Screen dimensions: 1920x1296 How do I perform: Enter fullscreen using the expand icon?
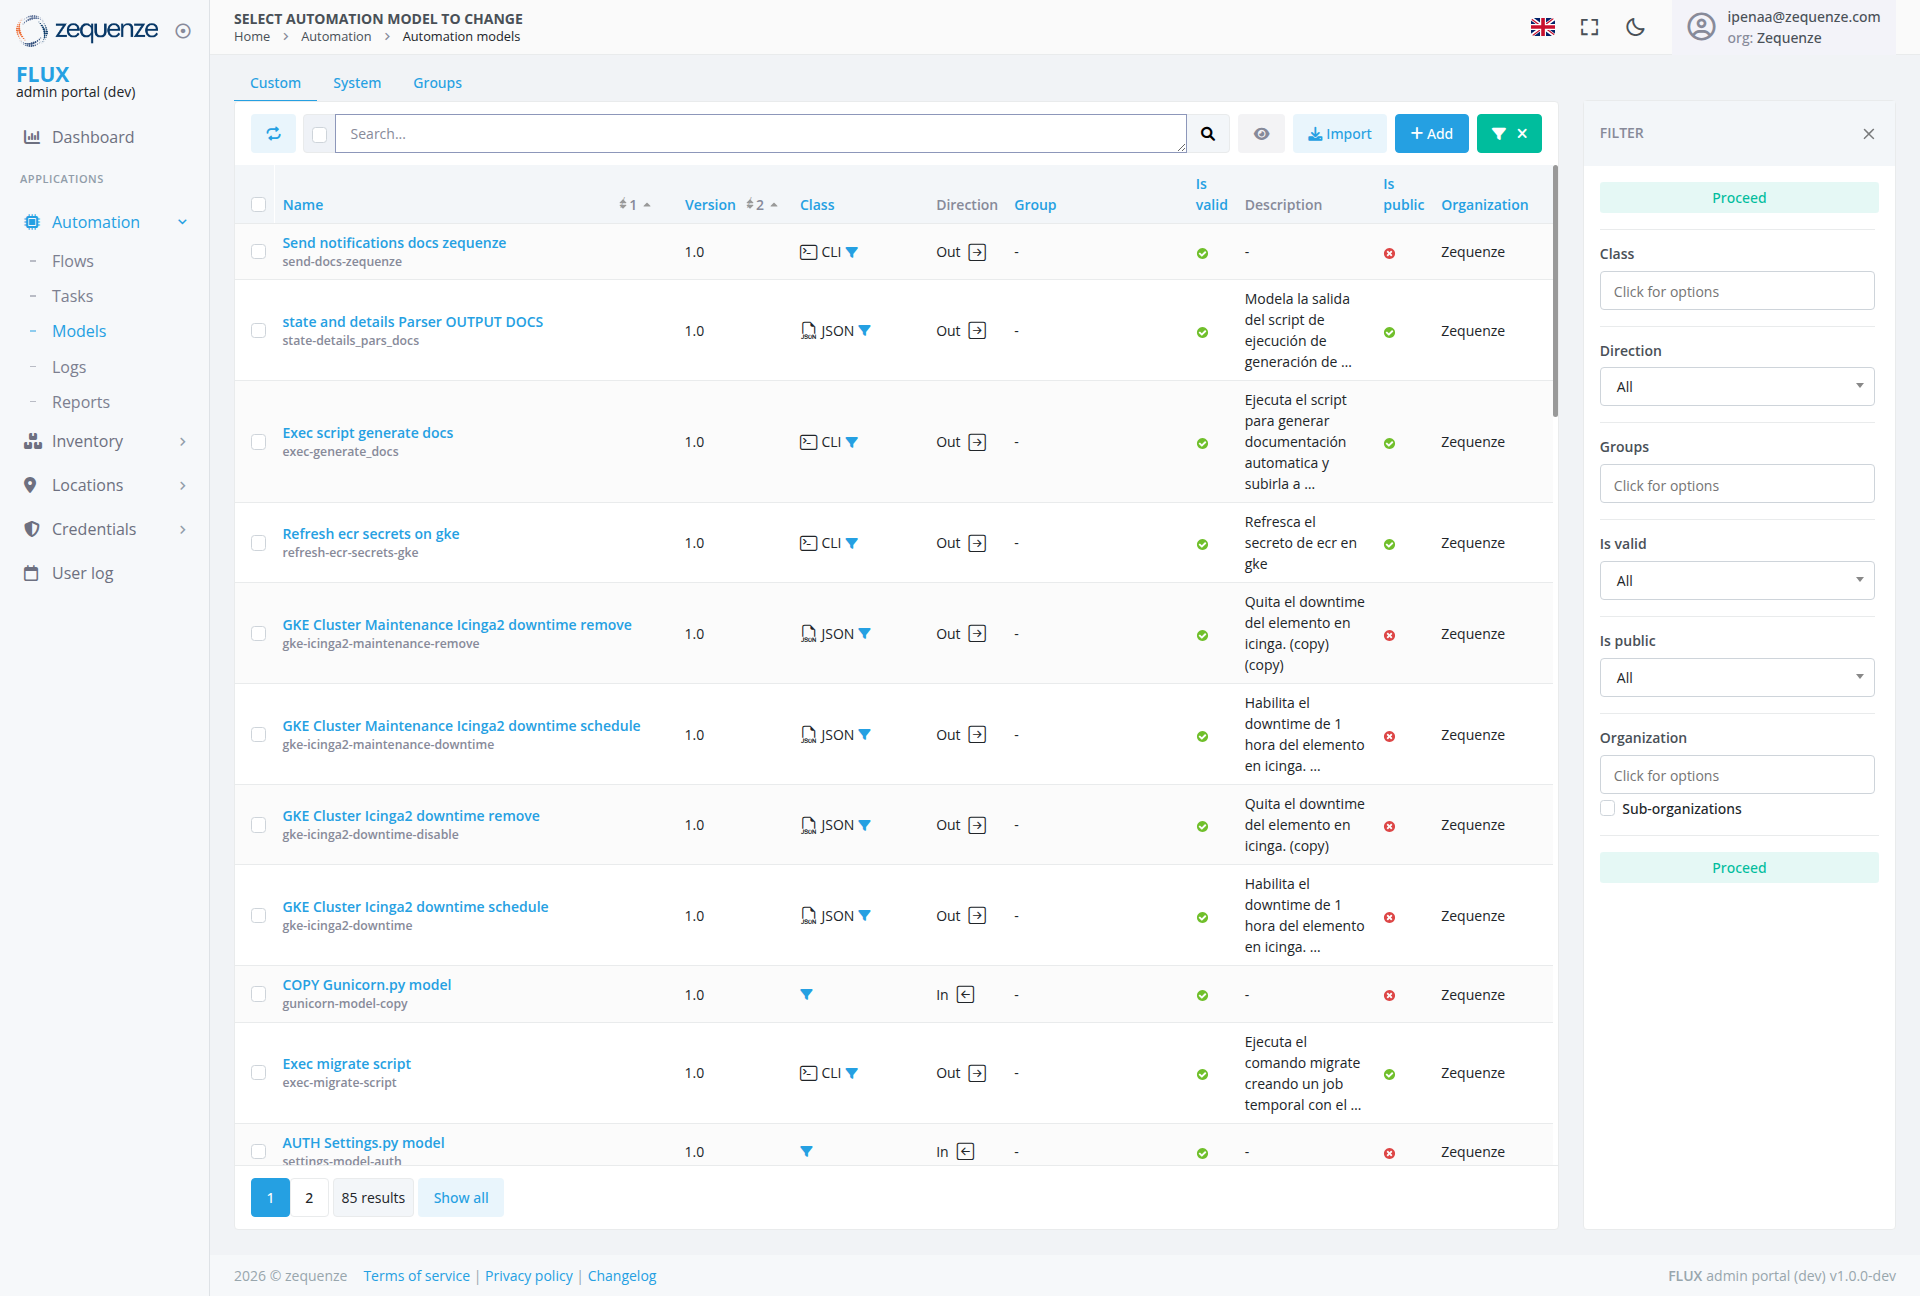(1589, 27)
